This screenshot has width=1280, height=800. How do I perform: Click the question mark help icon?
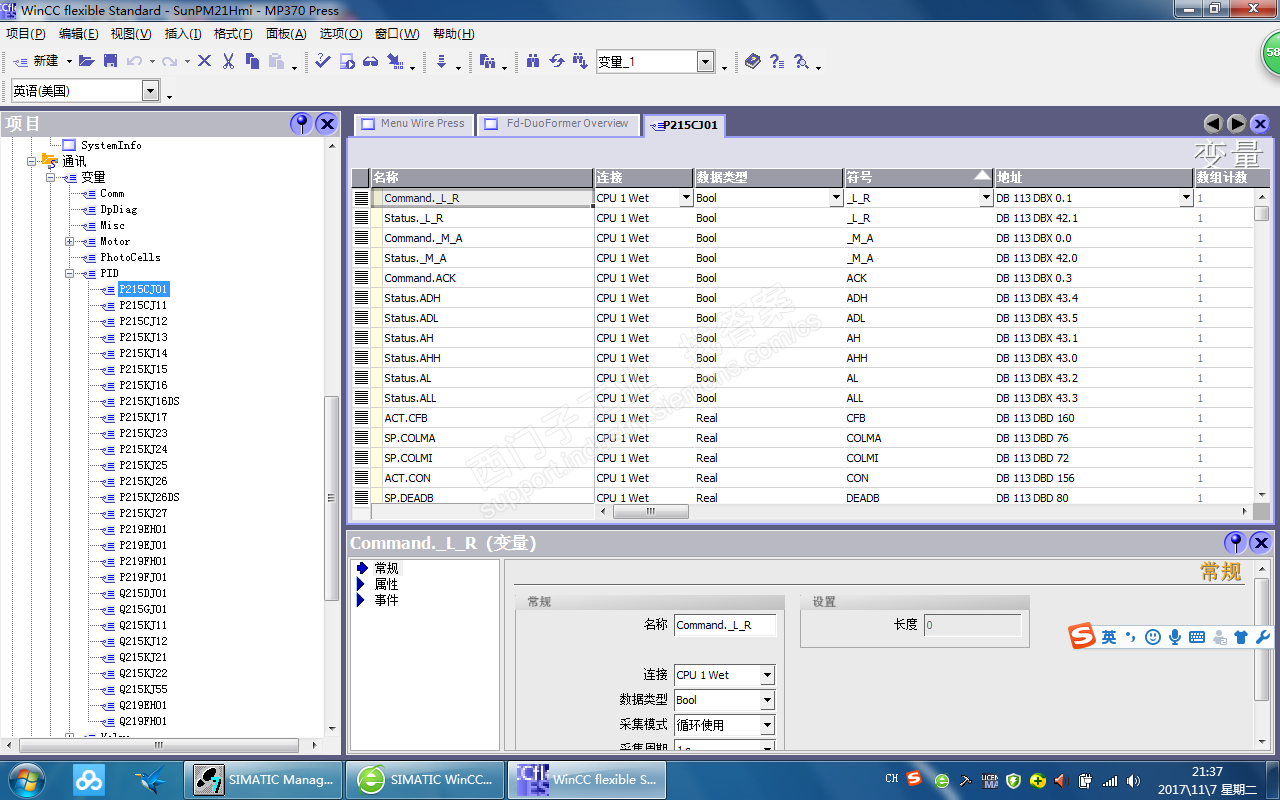pos(777,61)
